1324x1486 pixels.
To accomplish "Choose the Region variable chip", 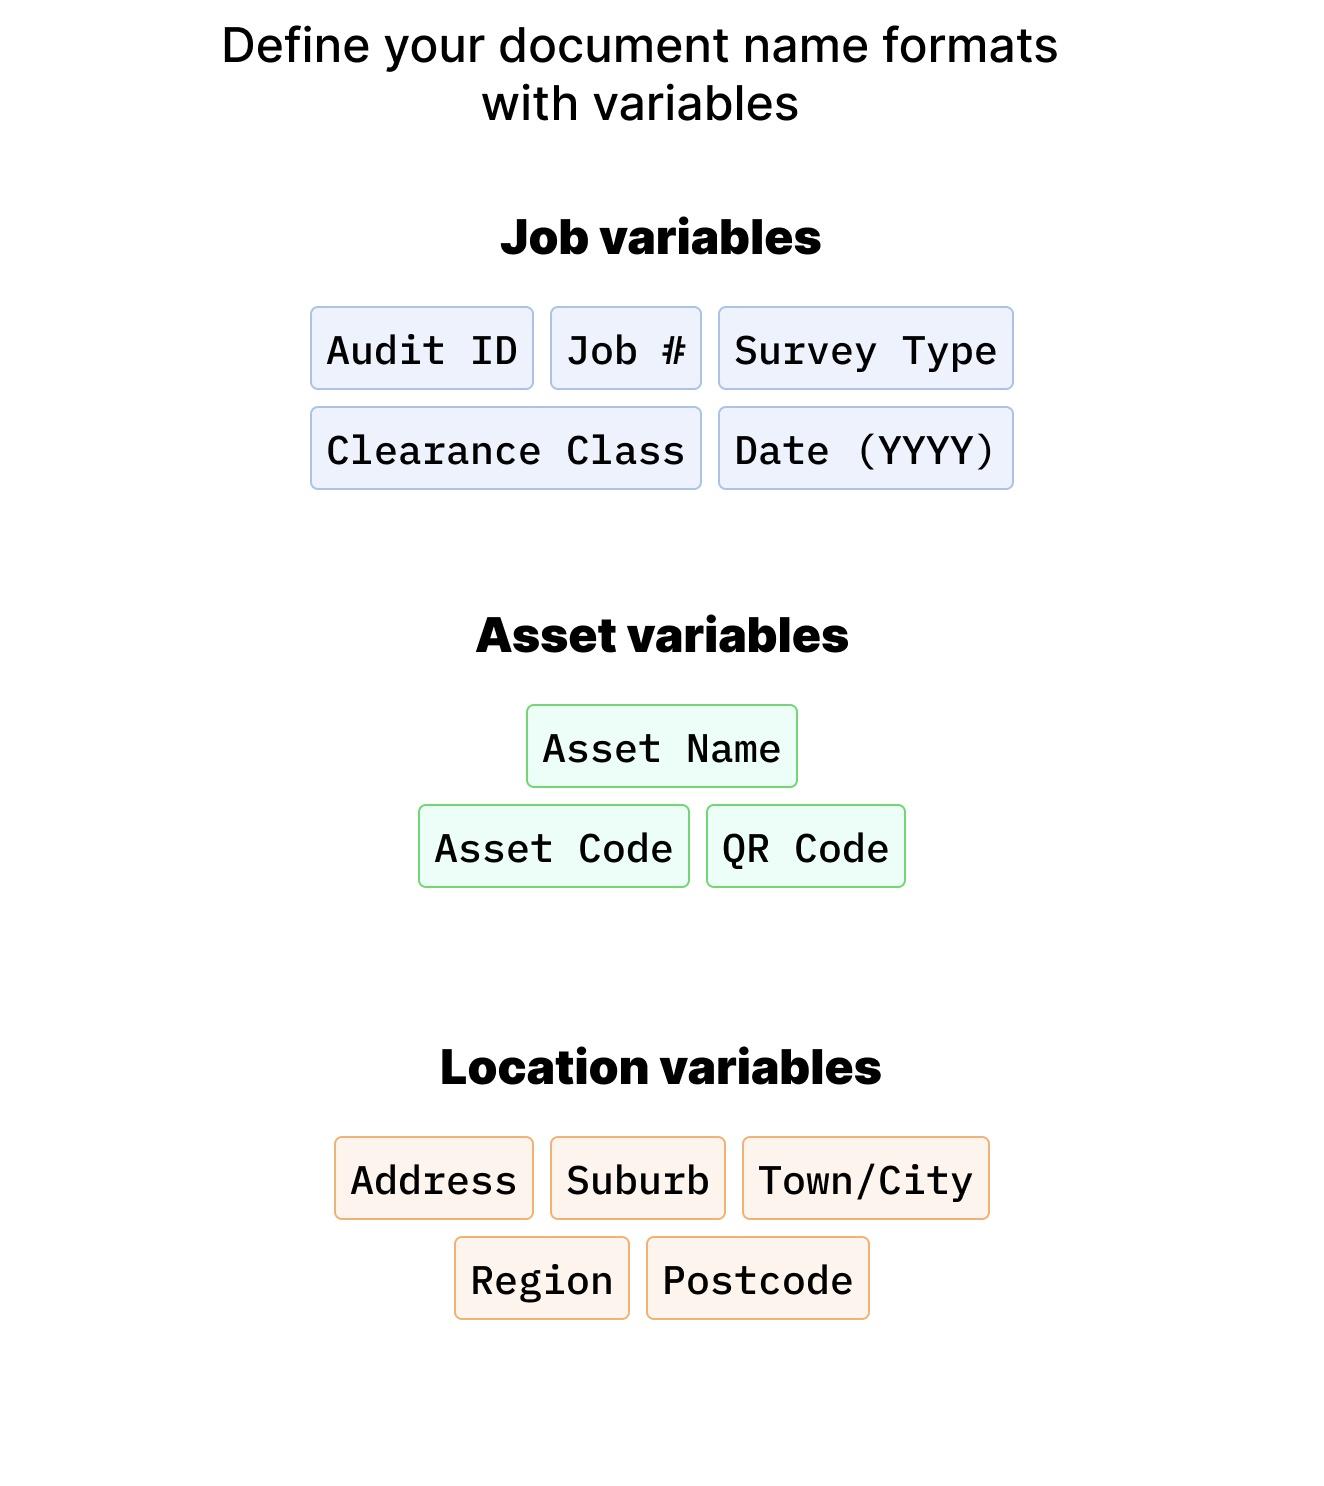I will [542, 1278].
